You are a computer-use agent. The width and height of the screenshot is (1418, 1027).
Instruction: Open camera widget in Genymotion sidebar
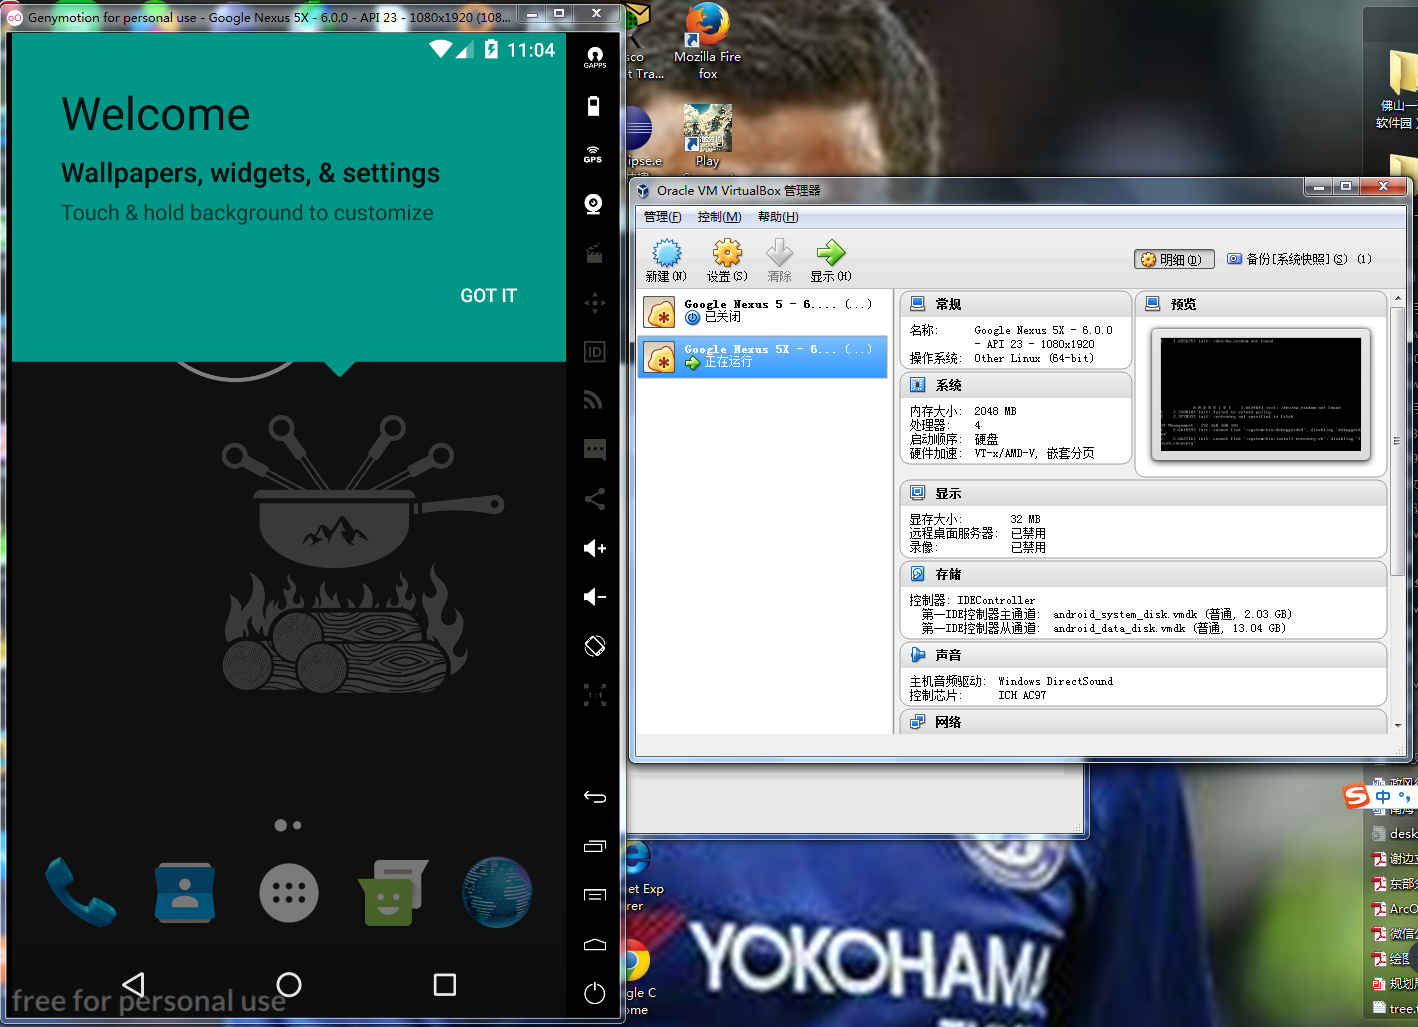tap(594, 204)
